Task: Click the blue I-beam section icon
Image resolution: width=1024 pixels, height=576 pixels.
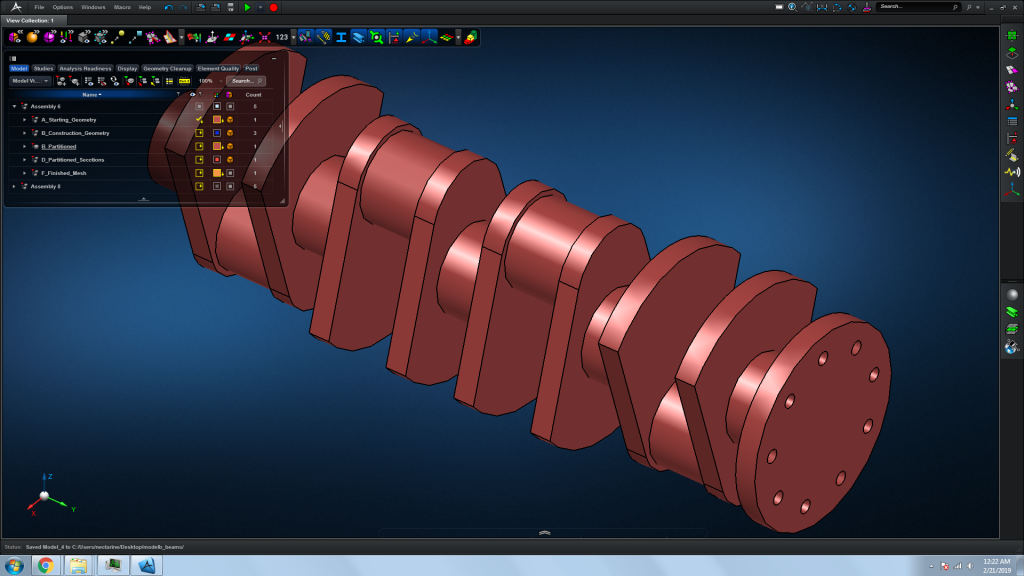Action: click(341, 37)
